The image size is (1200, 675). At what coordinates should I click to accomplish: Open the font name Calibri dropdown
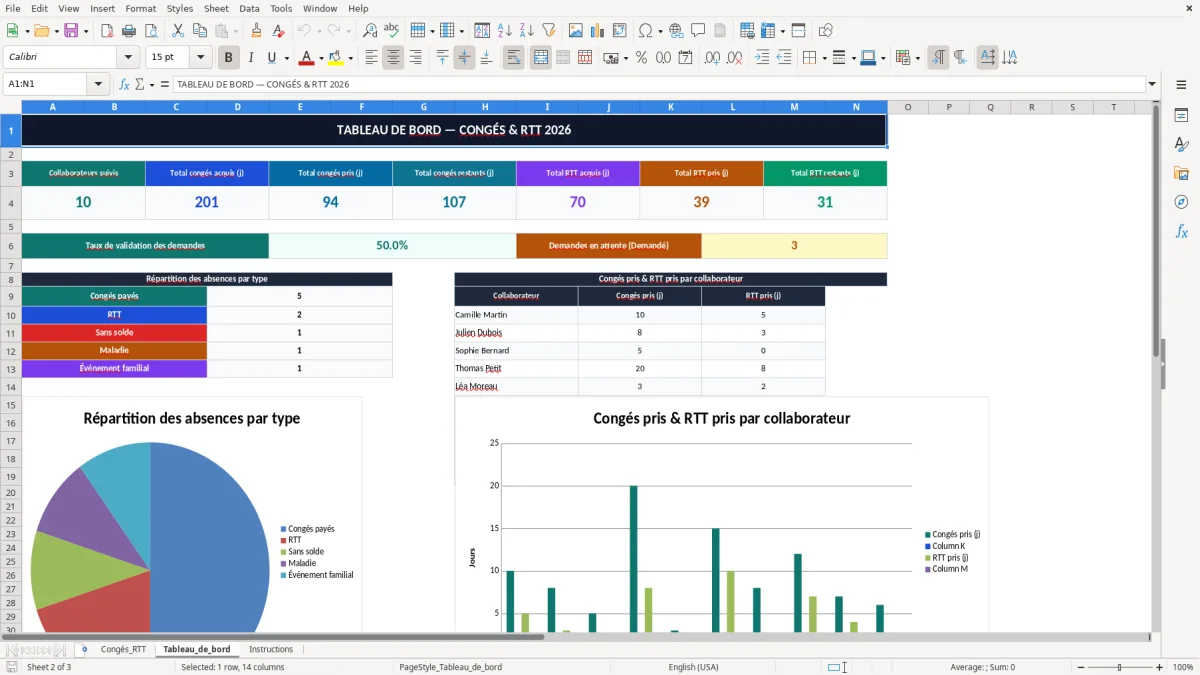128,58
